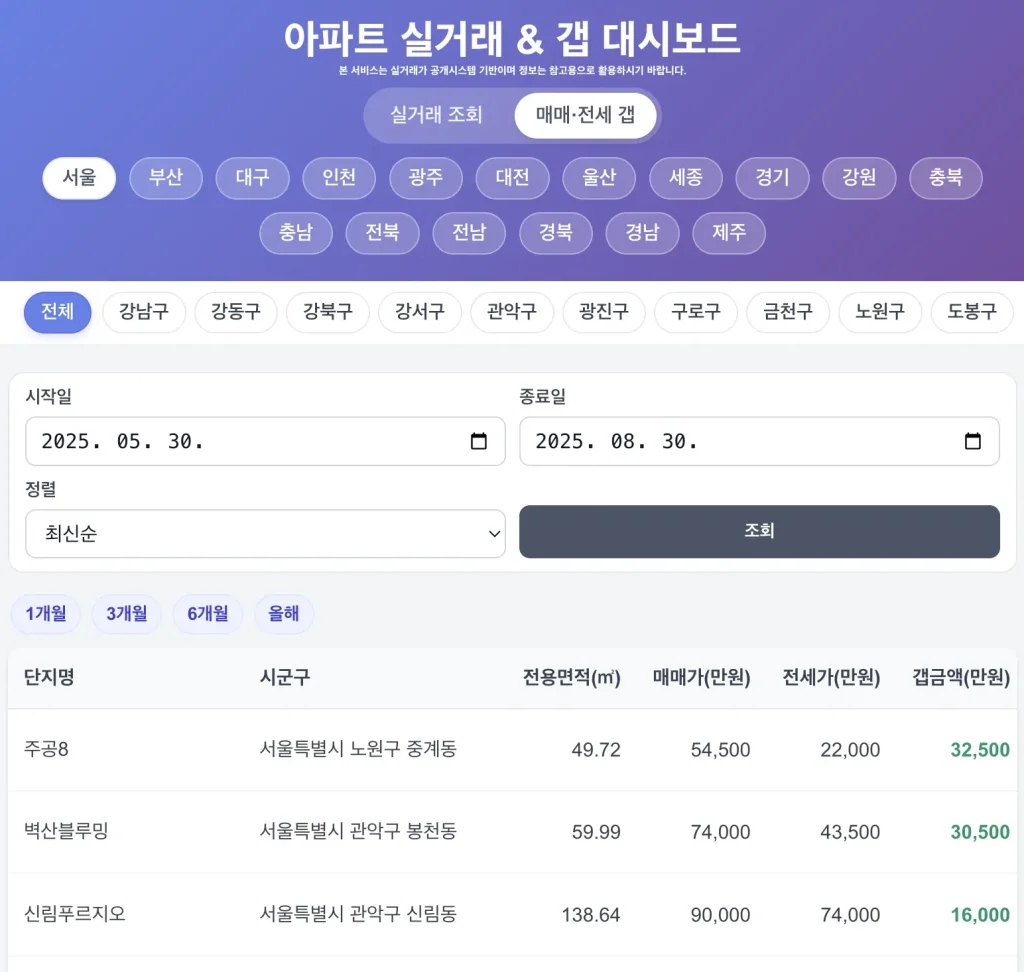Click the 전세가(만원) column header
The height and width of the screenshot is (972, 1024).
831,677
